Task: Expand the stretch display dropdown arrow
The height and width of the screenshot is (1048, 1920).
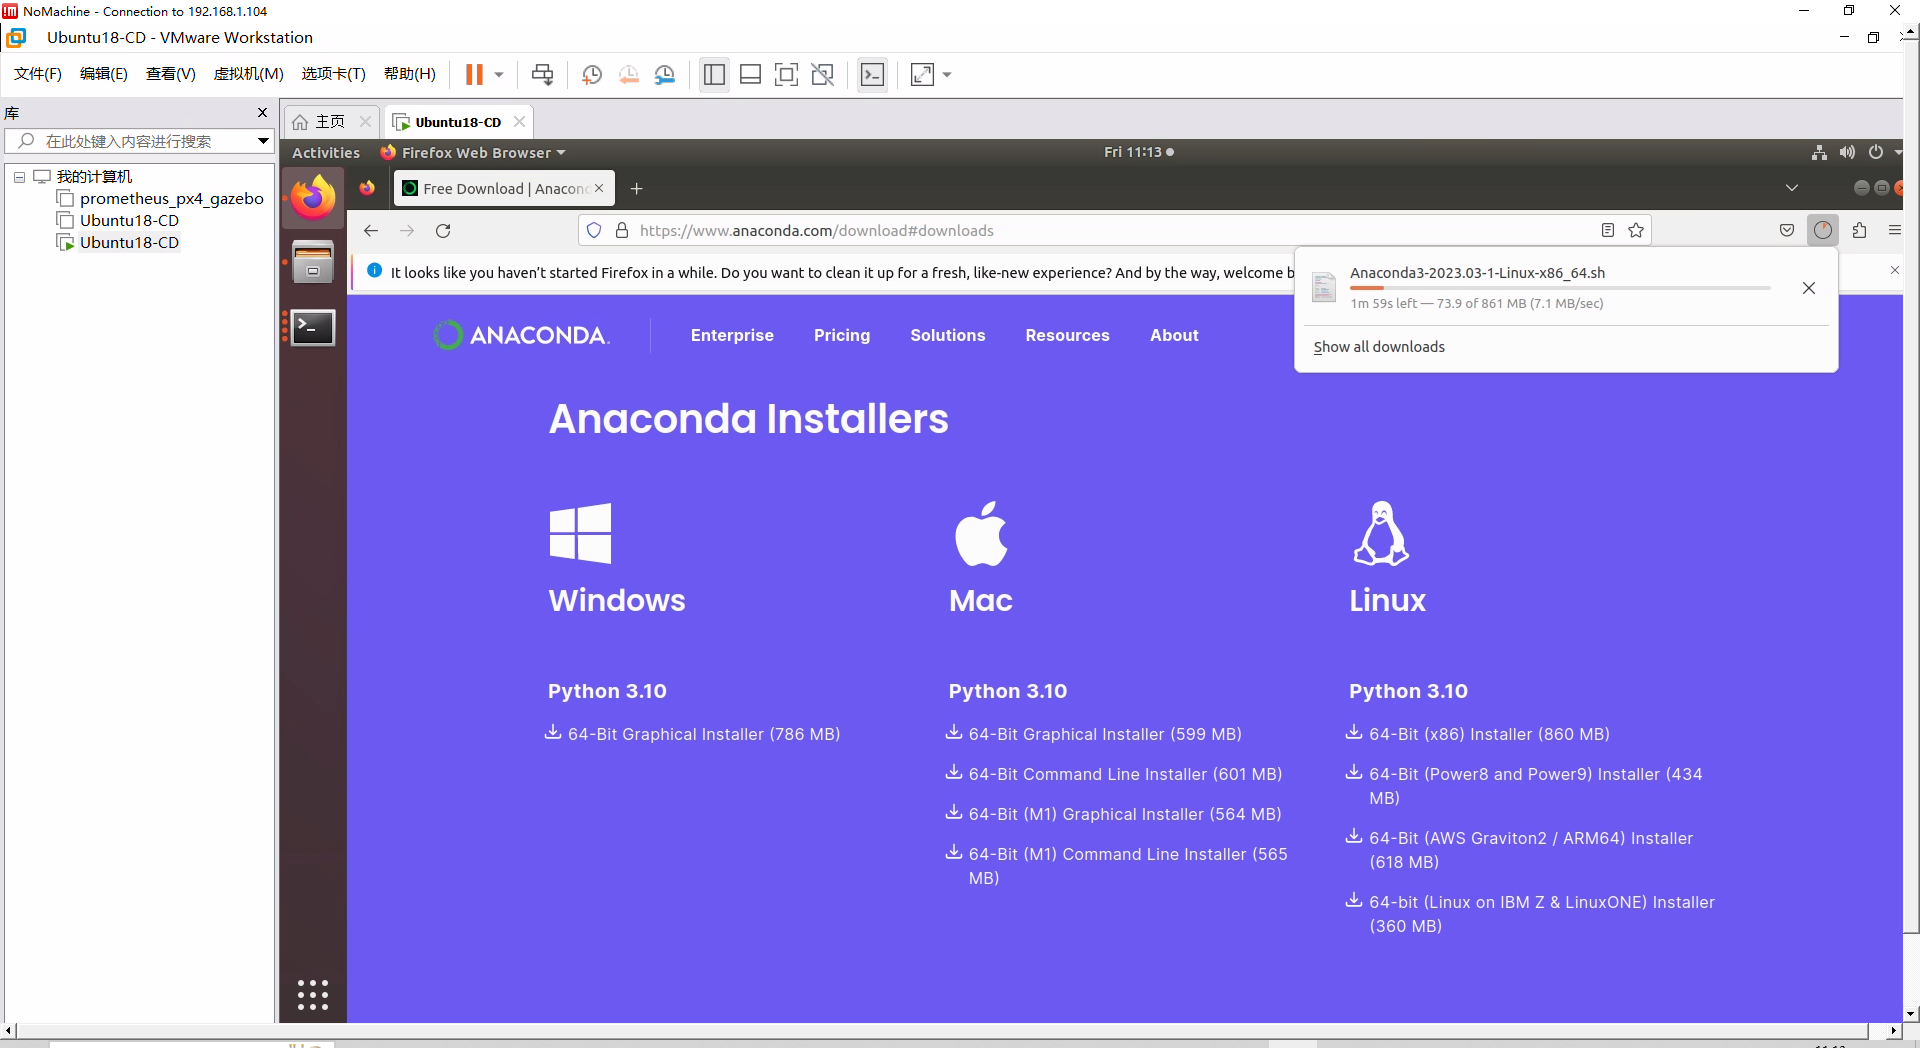Action: pyautogui.click(x=947, y=75)
